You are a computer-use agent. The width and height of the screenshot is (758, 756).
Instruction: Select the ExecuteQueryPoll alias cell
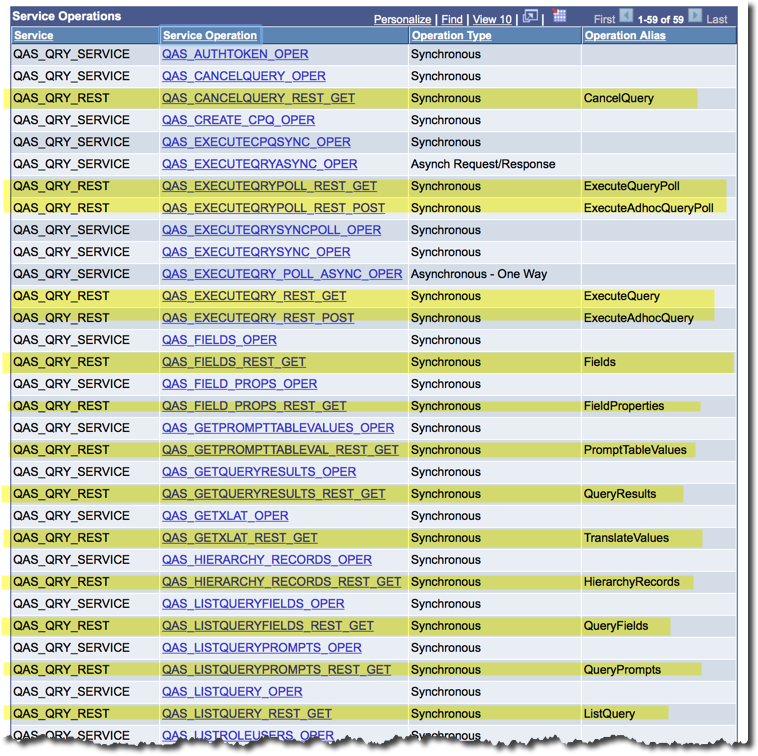point(658,186)
